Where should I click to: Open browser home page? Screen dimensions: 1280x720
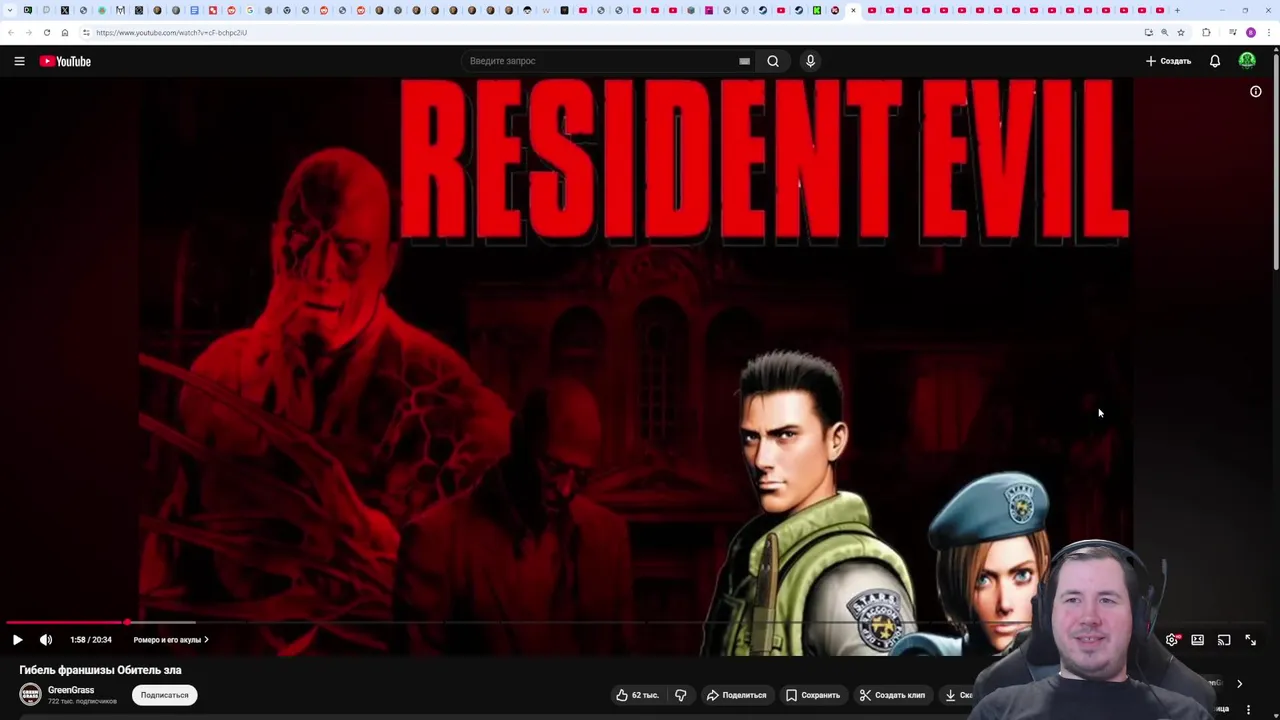(x=65, y=33)
